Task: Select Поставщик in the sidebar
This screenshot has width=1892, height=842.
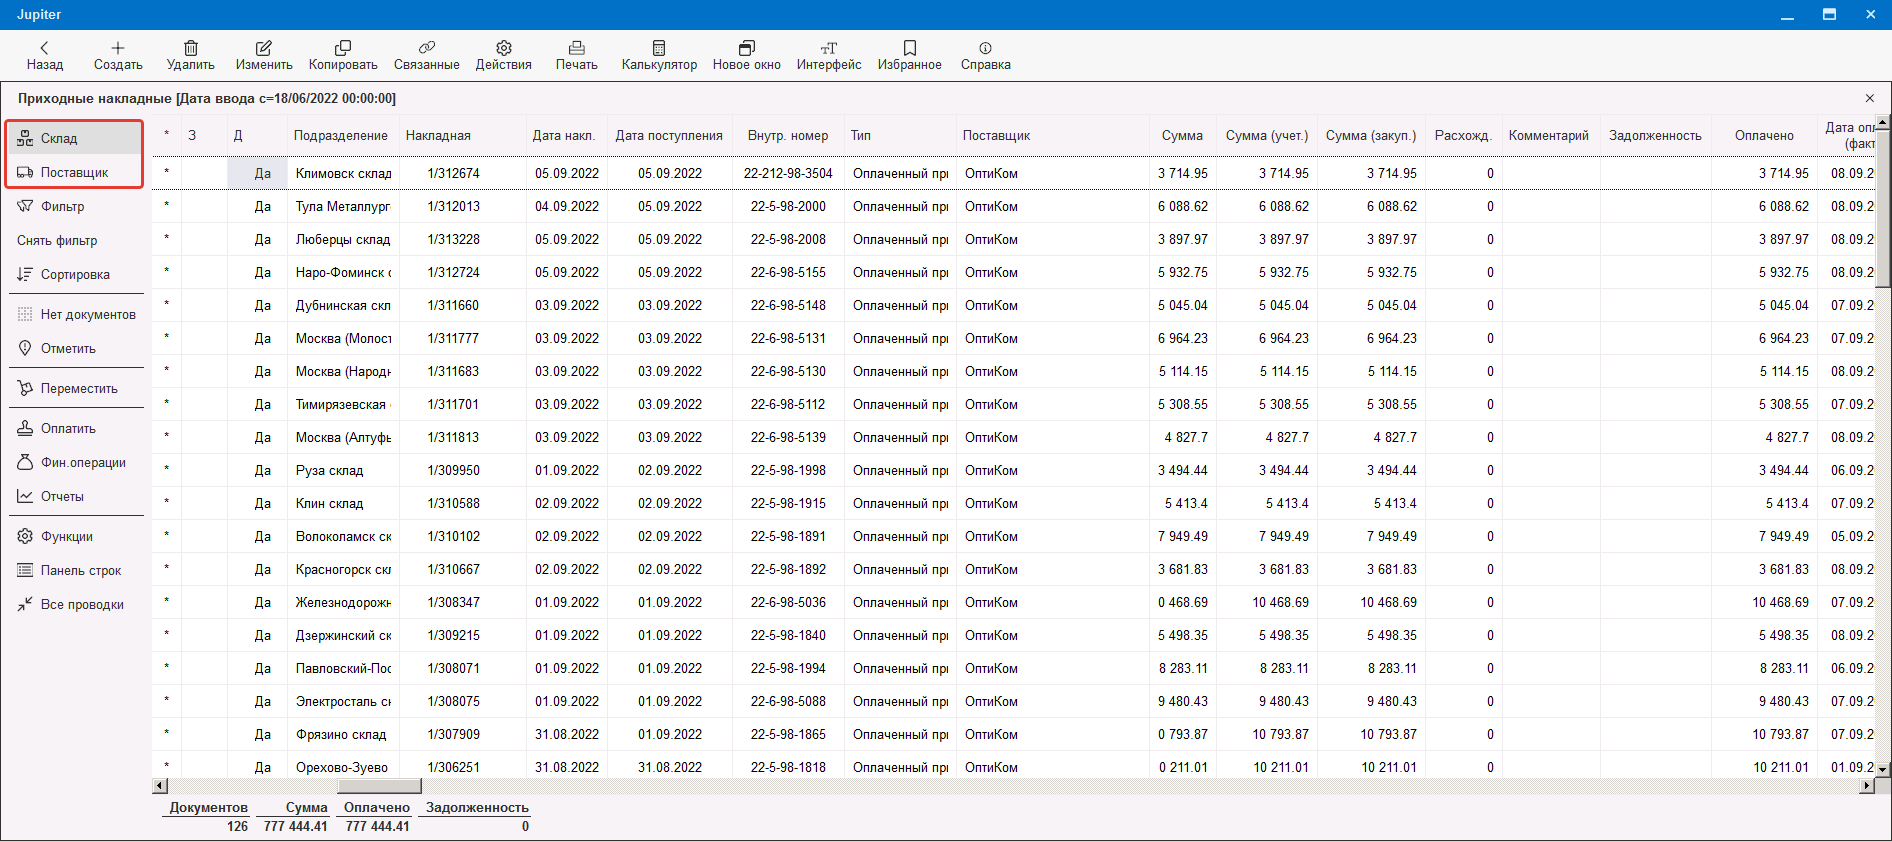Action: coord(75,172)
